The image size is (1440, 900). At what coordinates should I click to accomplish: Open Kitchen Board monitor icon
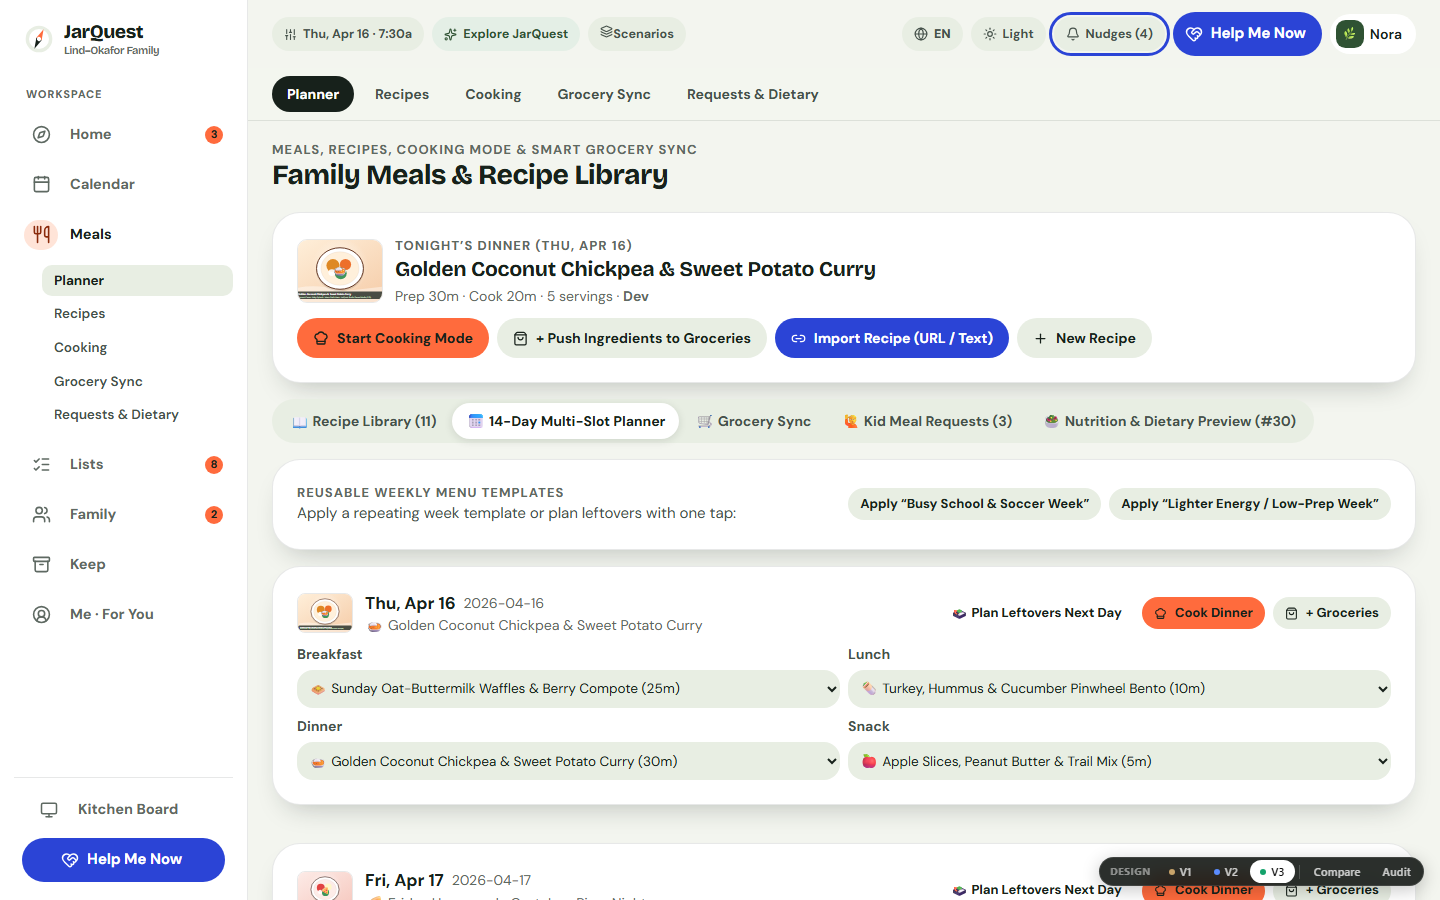coord(49,809)
